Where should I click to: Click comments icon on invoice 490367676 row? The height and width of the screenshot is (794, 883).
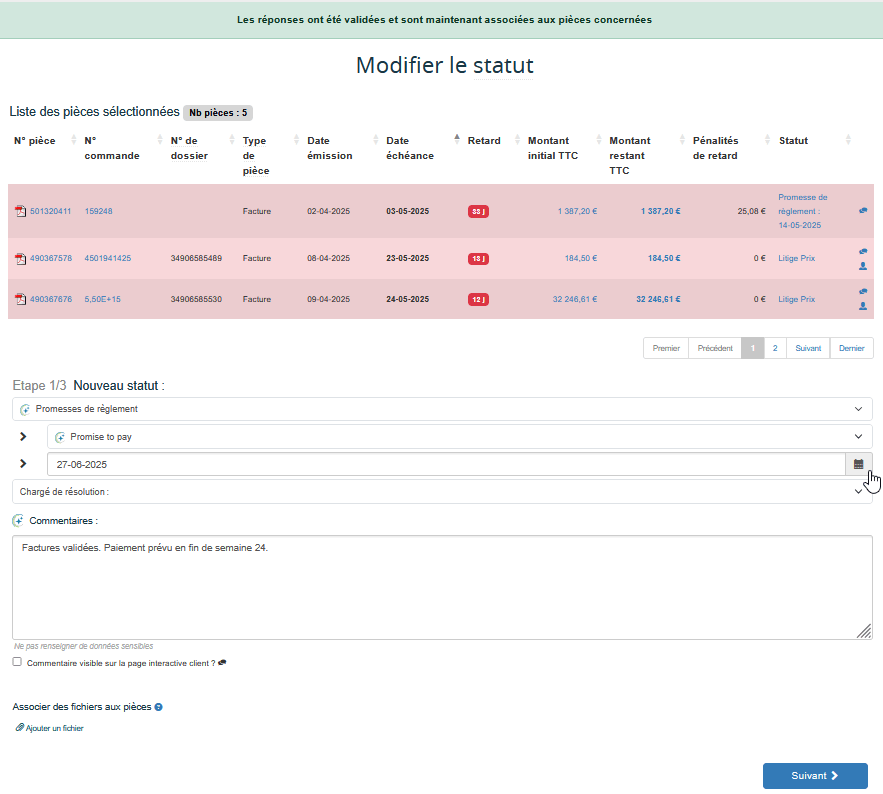click(x=862, y=292)
